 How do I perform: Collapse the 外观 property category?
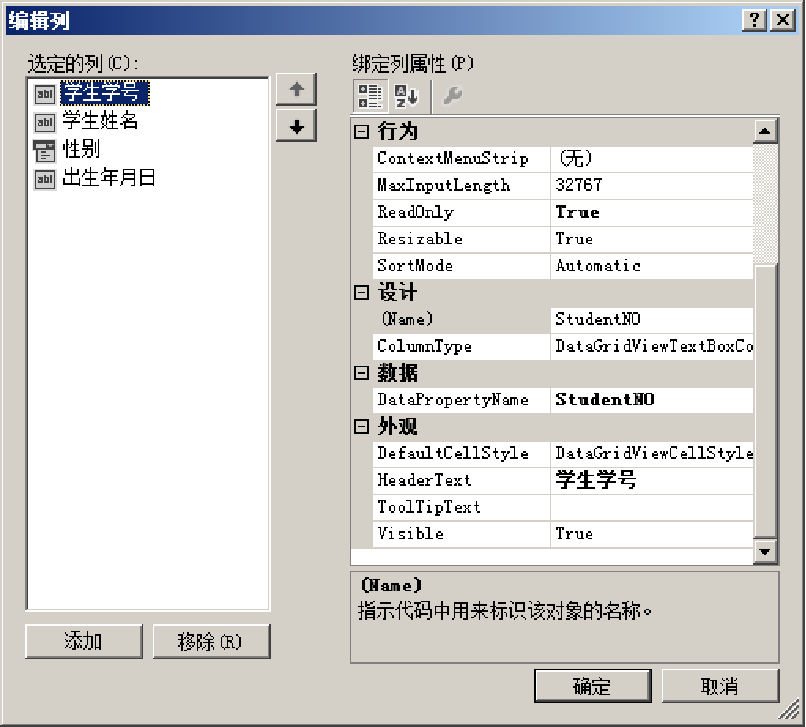pyautogui.click(x=362, y=427)
